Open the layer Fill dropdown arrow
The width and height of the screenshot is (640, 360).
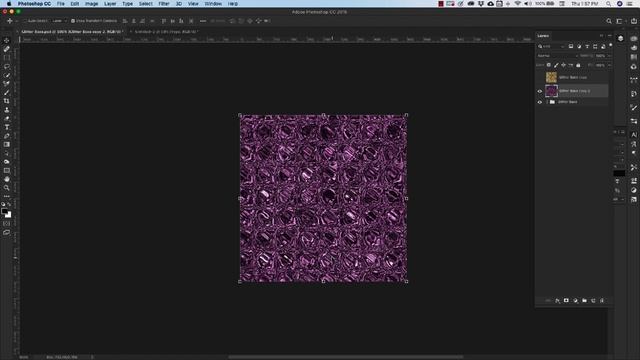pos(609,65)
